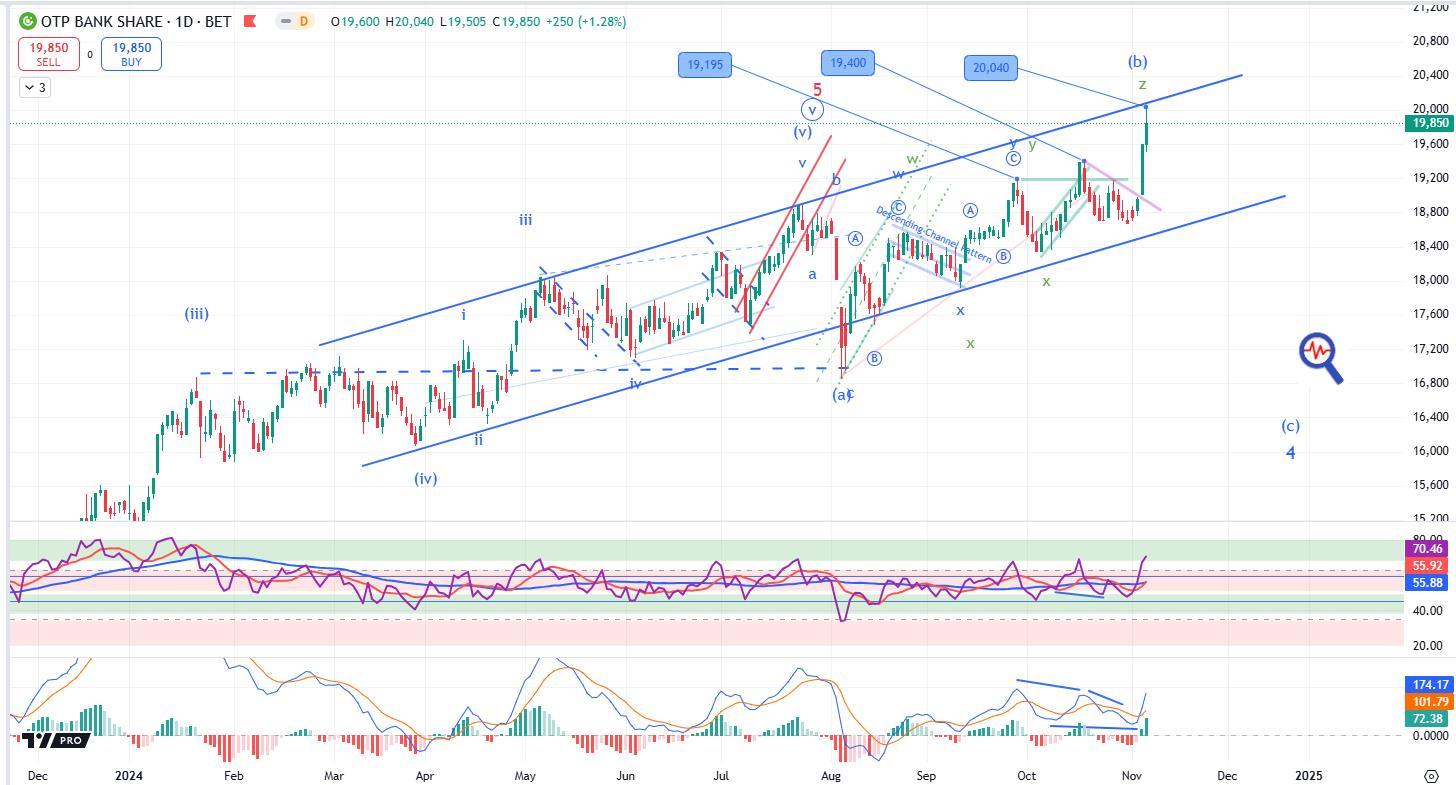Select the blue (iii) wave label
Screen dimensions: 1456x785
click(196, 314)
